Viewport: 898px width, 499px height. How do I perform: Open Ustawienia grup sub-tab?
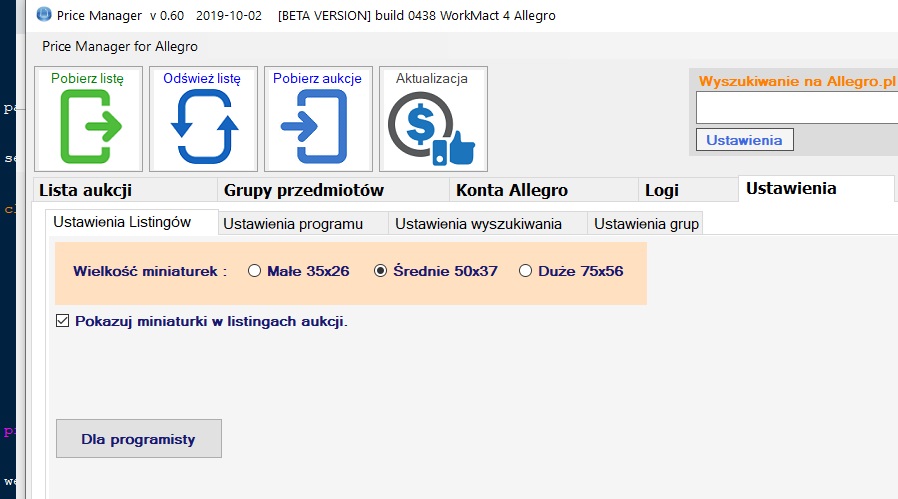point(645,223)
